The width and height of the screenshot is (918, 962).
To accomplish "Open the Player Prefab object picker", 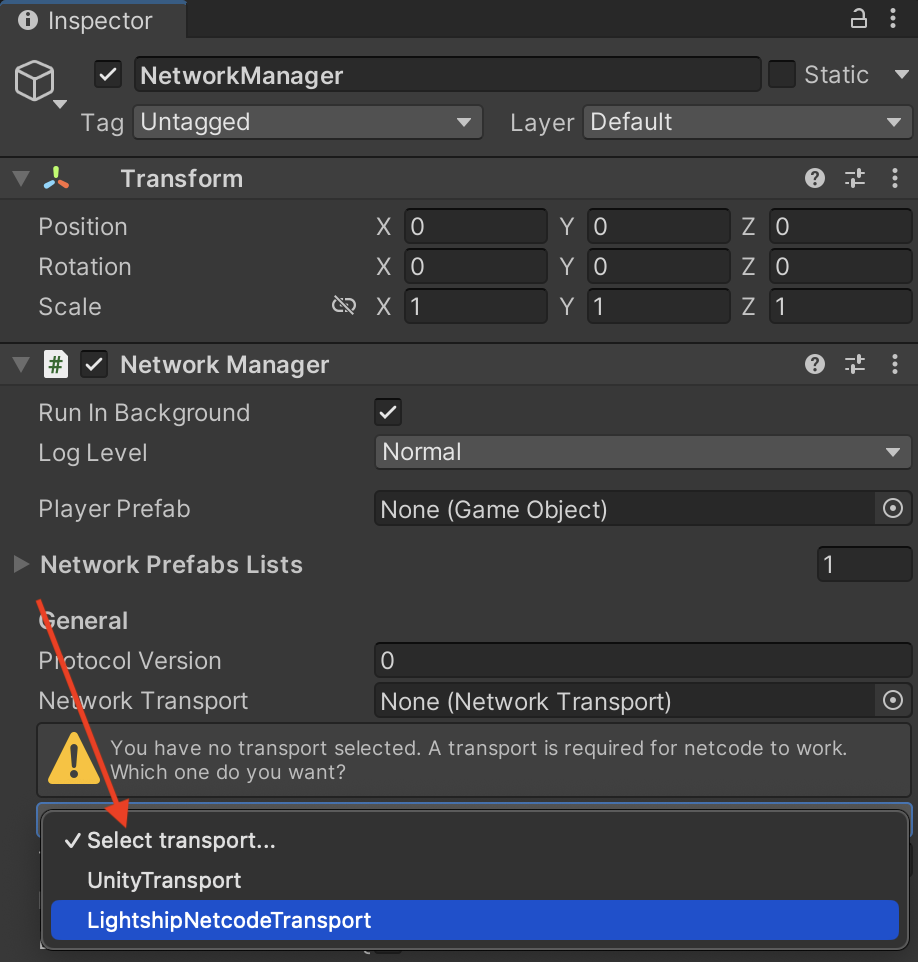I will tap(892, 508).
